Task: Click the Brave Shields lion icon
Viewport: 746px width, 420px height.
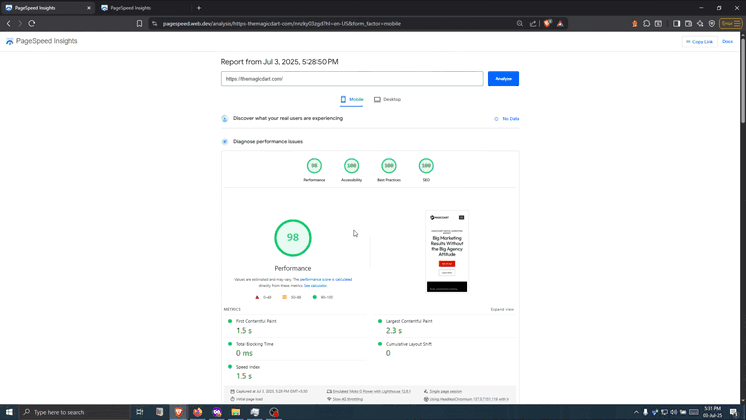Action: tap(547, 23)
